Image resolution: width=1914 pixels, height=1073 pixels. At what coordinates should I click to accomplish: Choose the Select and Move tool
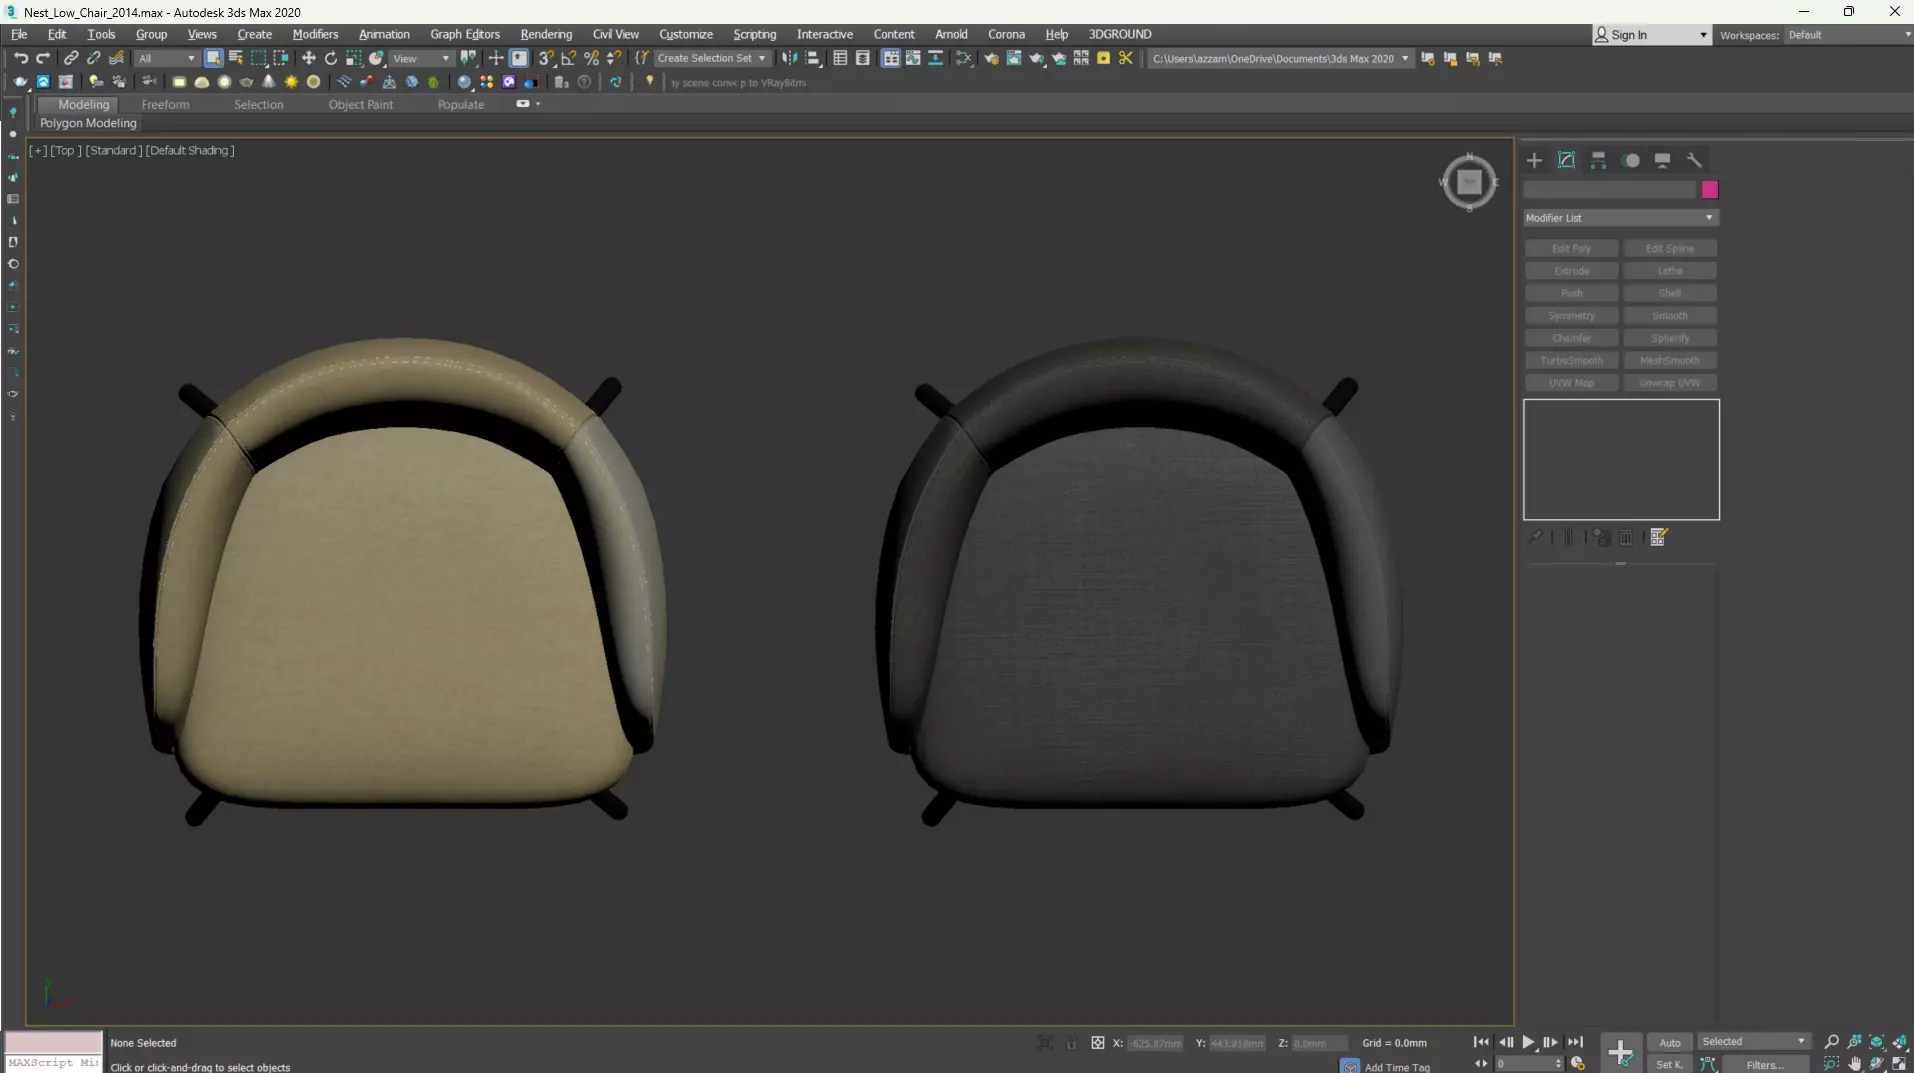(308, 58)
